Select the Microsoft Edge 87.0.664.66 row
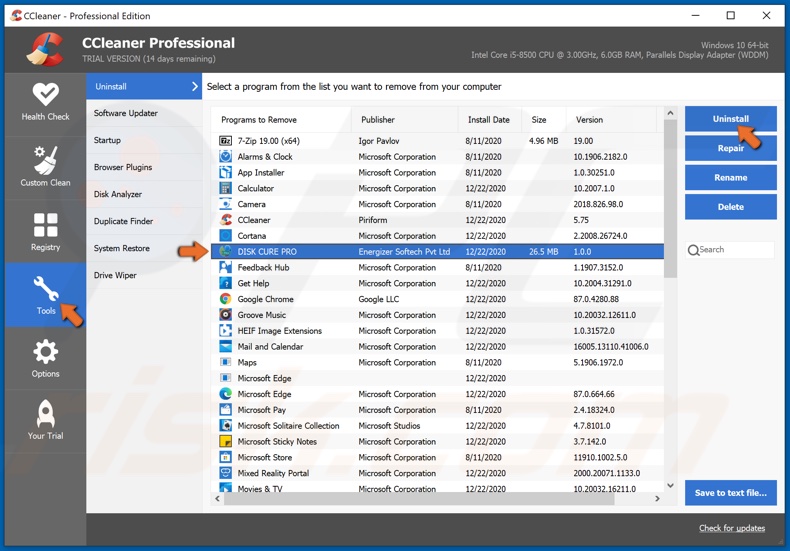Screen dimensions: 790x551 (x=437, y=394)
